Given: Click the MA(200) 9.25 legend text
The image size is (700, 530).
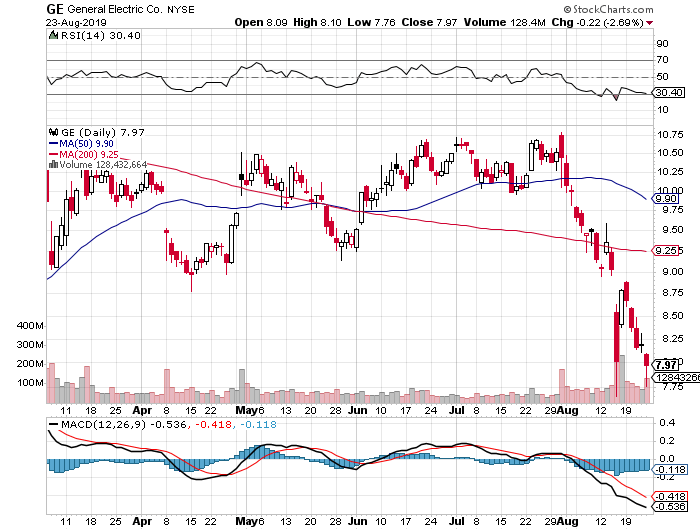Looking at the screenshot, I should click(x=89, y=154).
